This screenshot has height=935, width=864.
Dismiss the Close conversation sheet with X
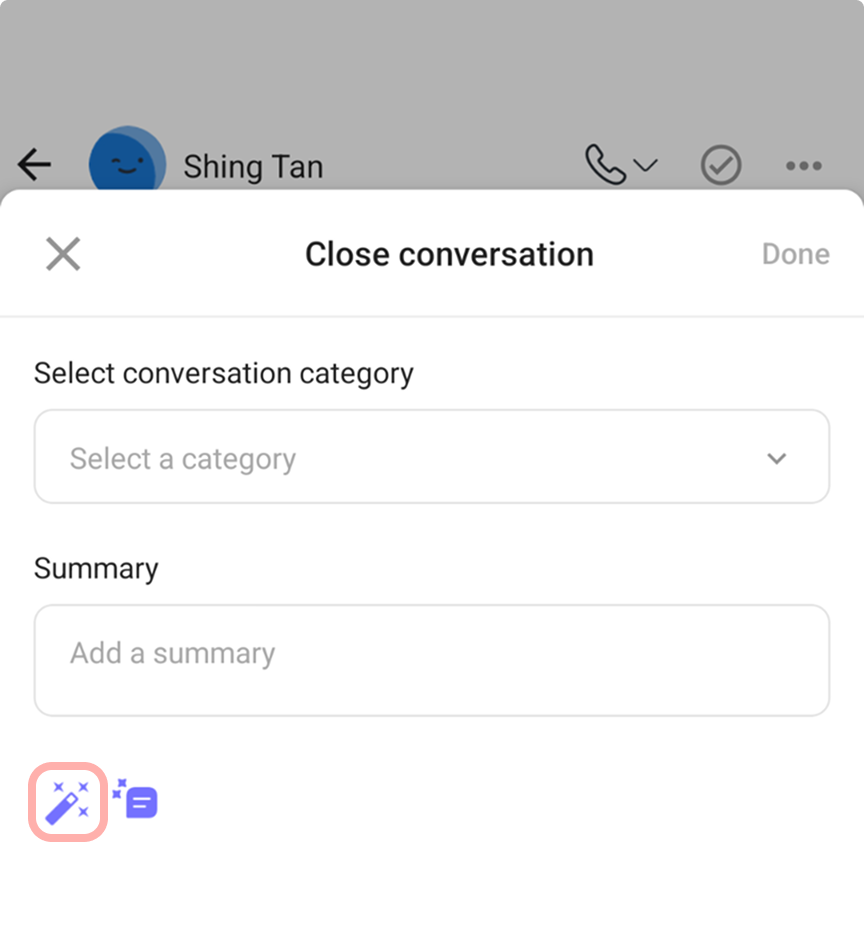click(x=63, y=254)
